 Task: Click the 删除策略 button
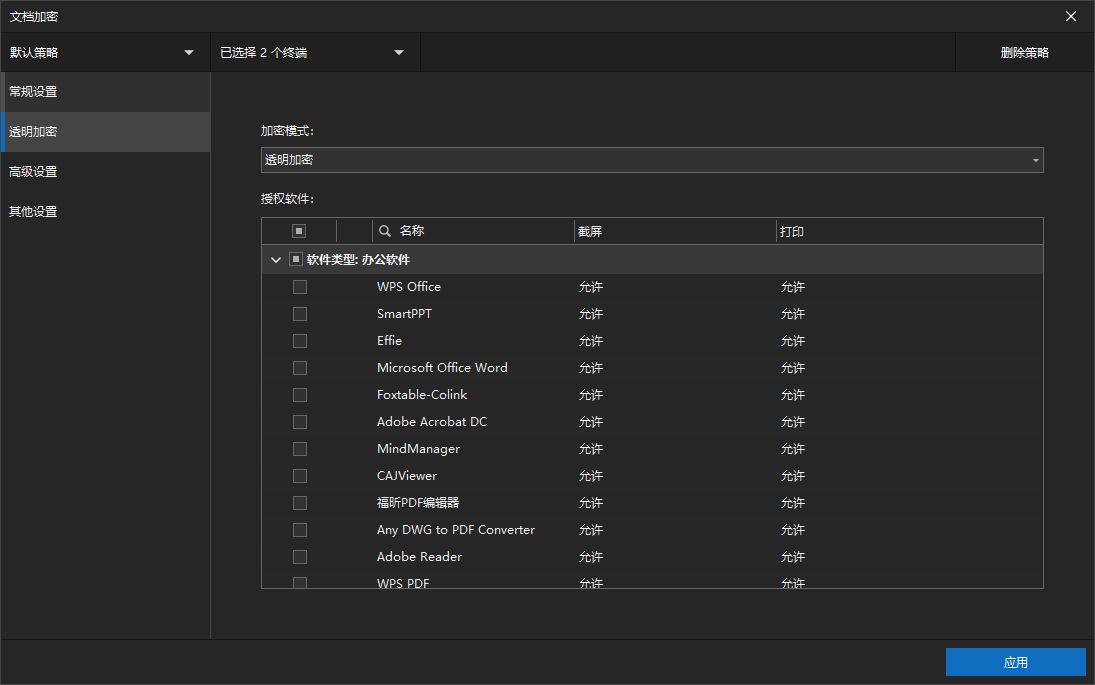(1024, 52)
